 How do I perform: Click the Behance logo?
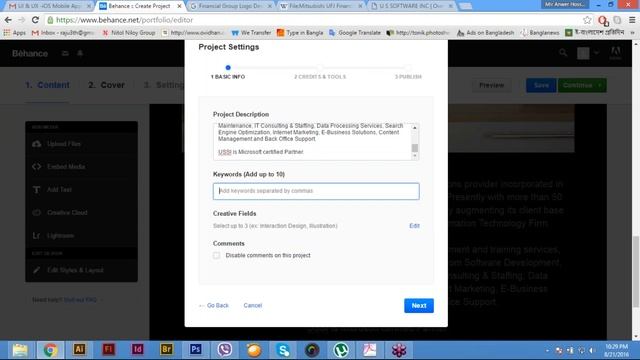[30, 53]
